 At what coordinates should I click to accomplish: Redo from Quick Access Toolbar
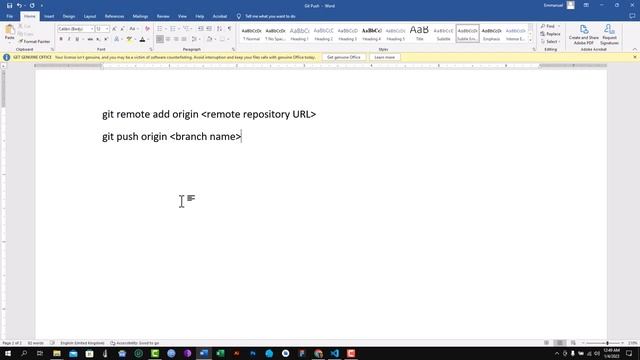click(x=32, y=6)
